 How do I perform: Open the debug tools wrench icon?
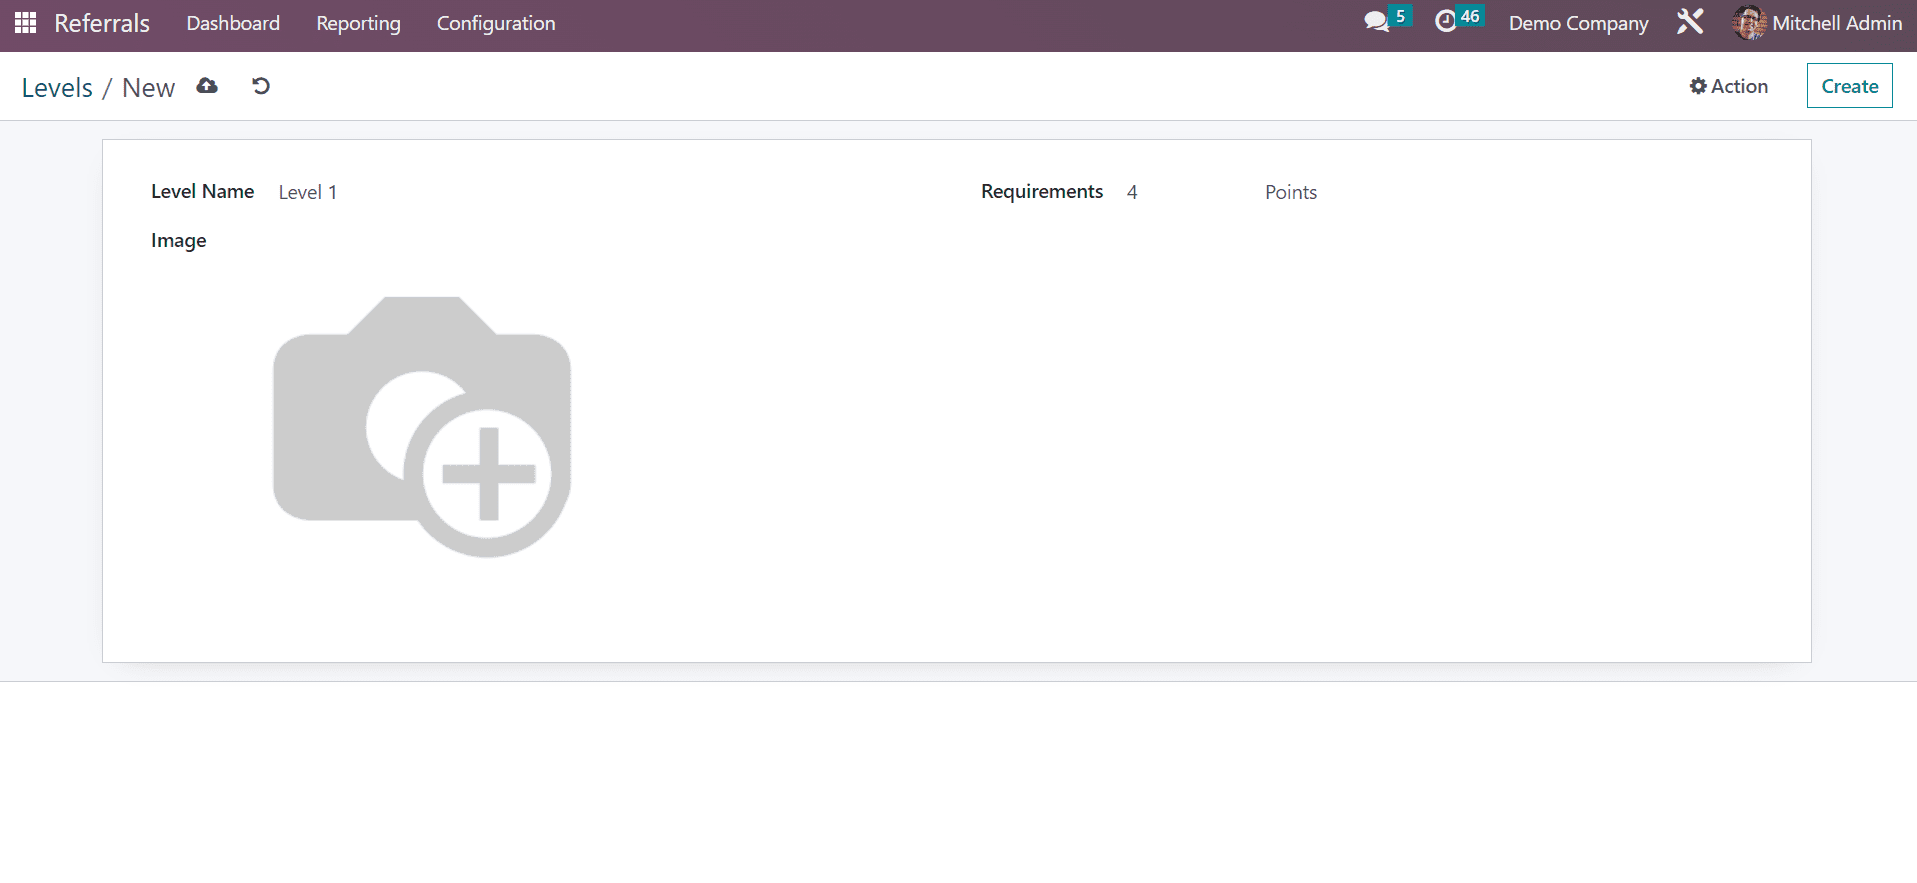point(1690,22)
